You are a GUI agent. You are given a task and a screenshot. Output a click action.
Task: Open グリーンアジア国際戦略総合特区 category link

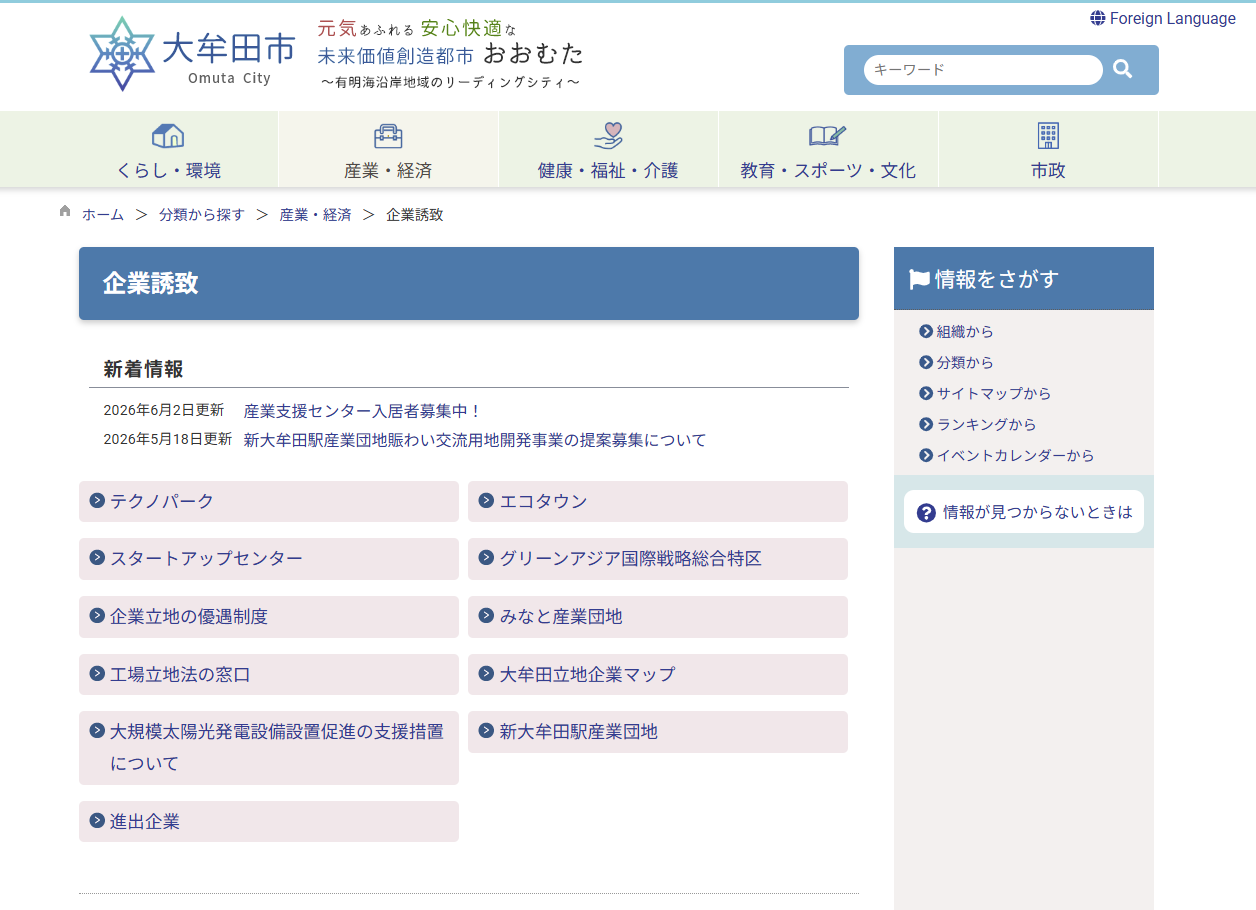pyautogui.click(x=658, y=559)
